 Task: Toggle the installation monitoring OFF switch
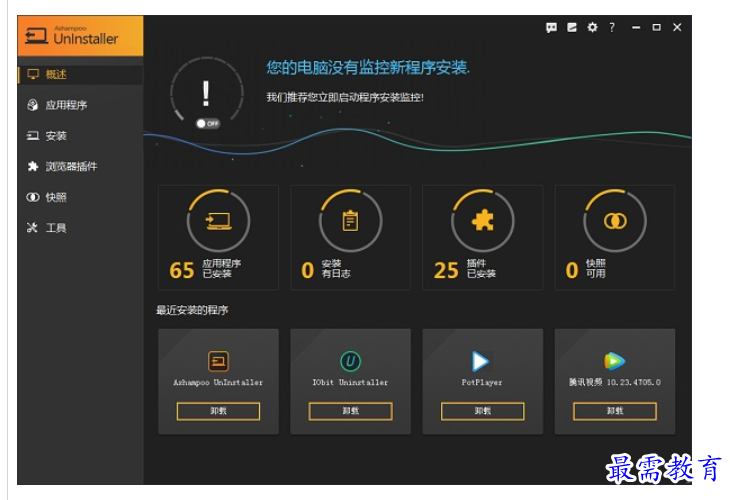click(208, 123)
